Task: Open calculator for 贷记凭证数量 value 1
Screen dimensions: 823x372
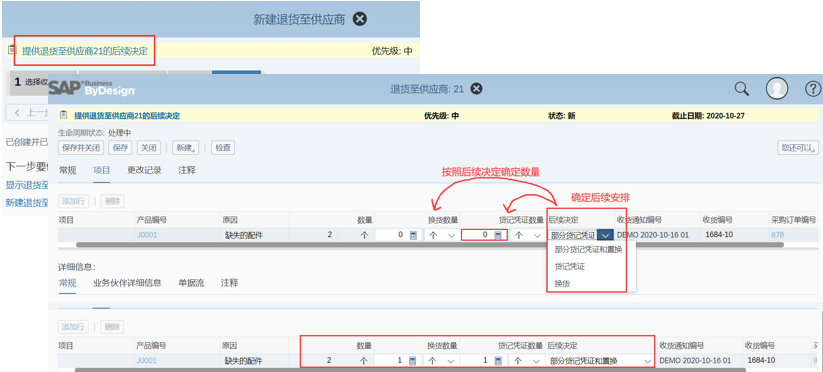Action: [x=498, y=361]
